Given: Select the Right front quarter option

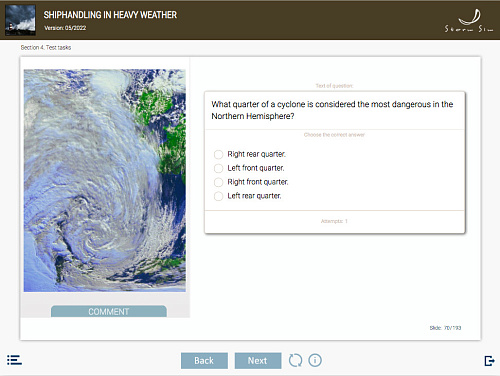Looking at the screenshot, I should (218, 182).
